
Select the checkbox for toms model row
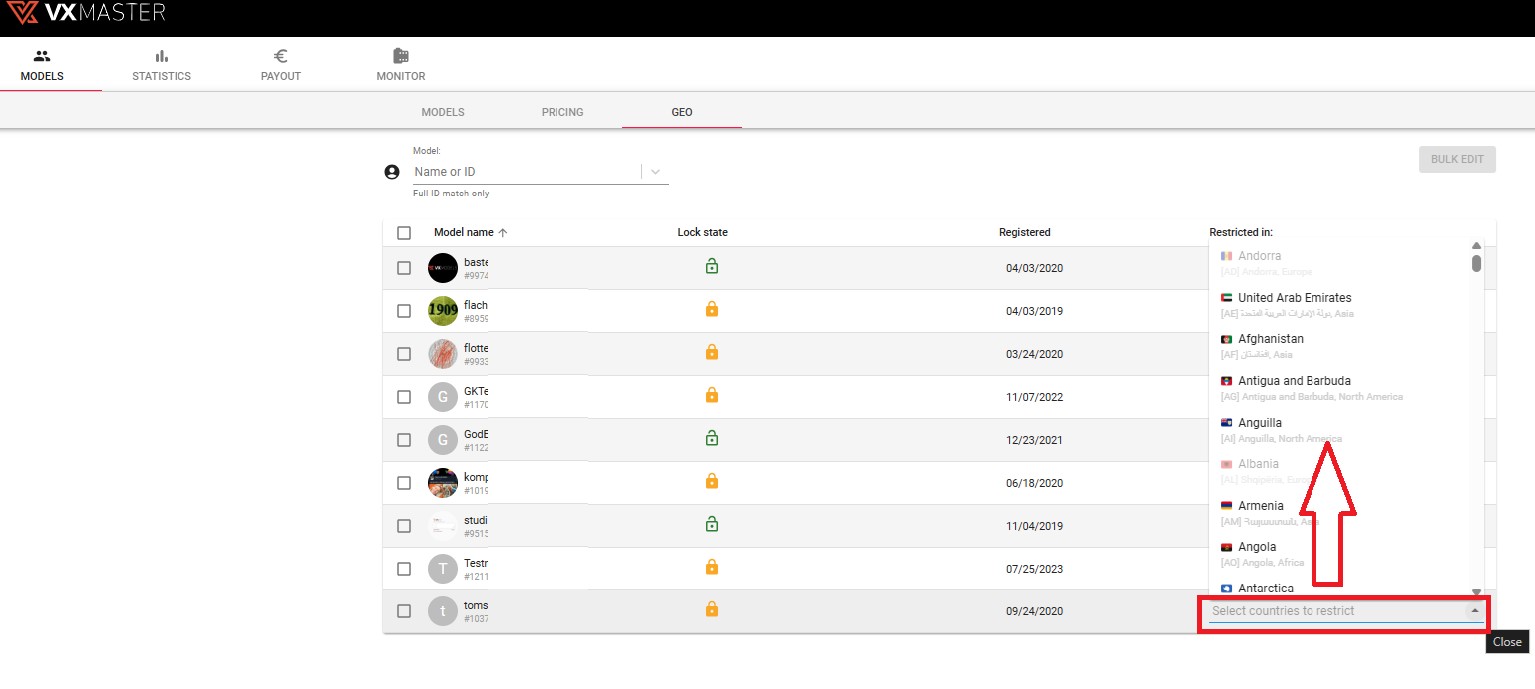tap(404, 611)
